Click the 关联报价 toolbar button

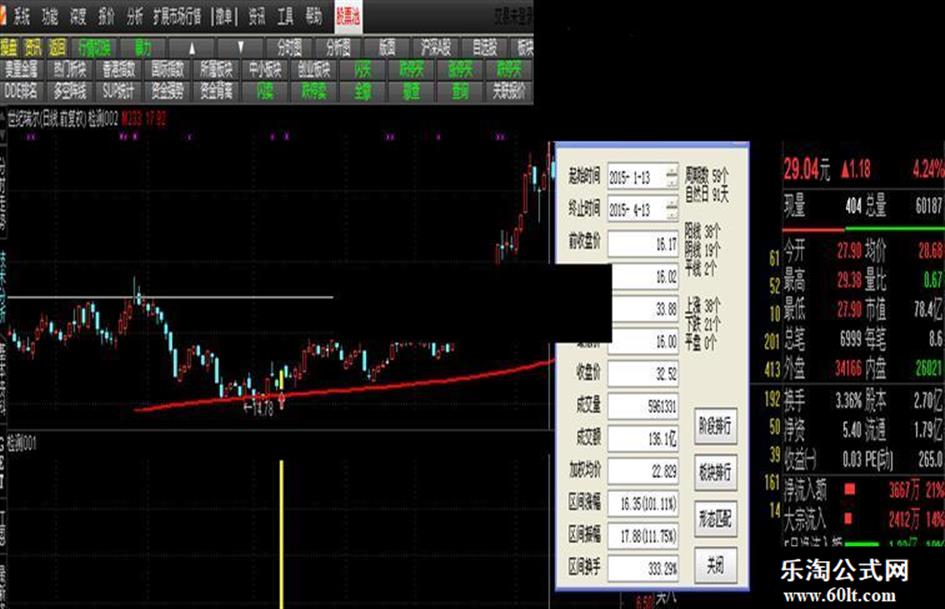click(x=509, y=91)
